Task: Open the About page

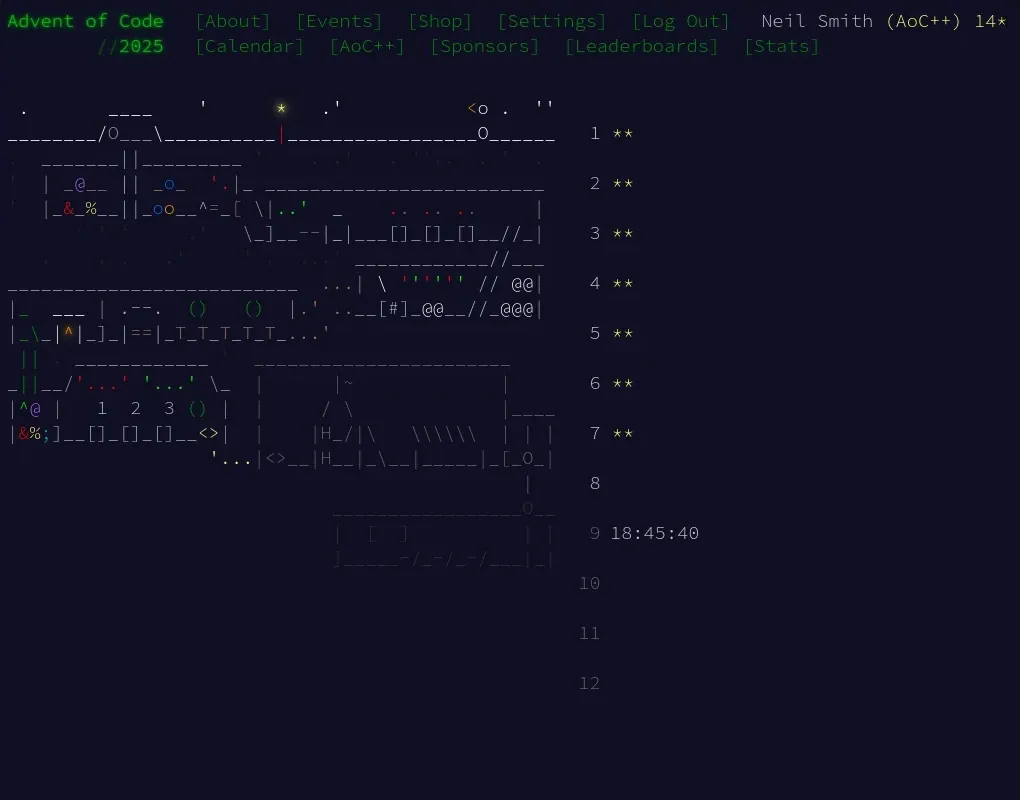Action: 232,20
